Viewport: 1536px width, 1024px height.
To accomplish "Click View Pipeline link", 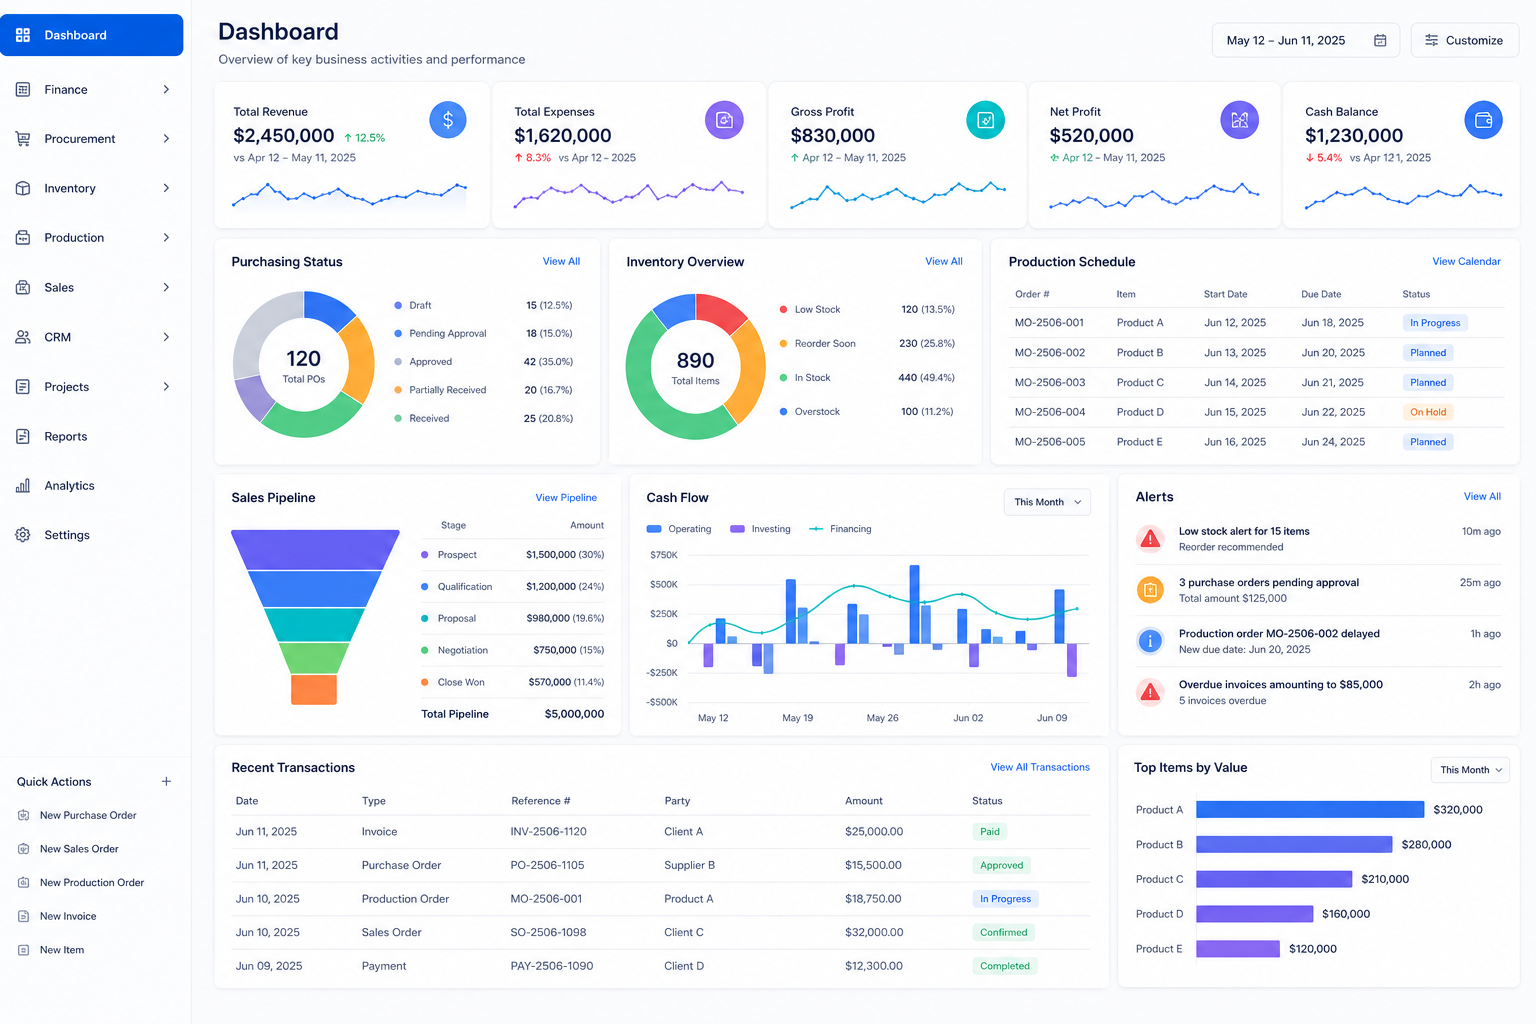I will click(566, 498).
